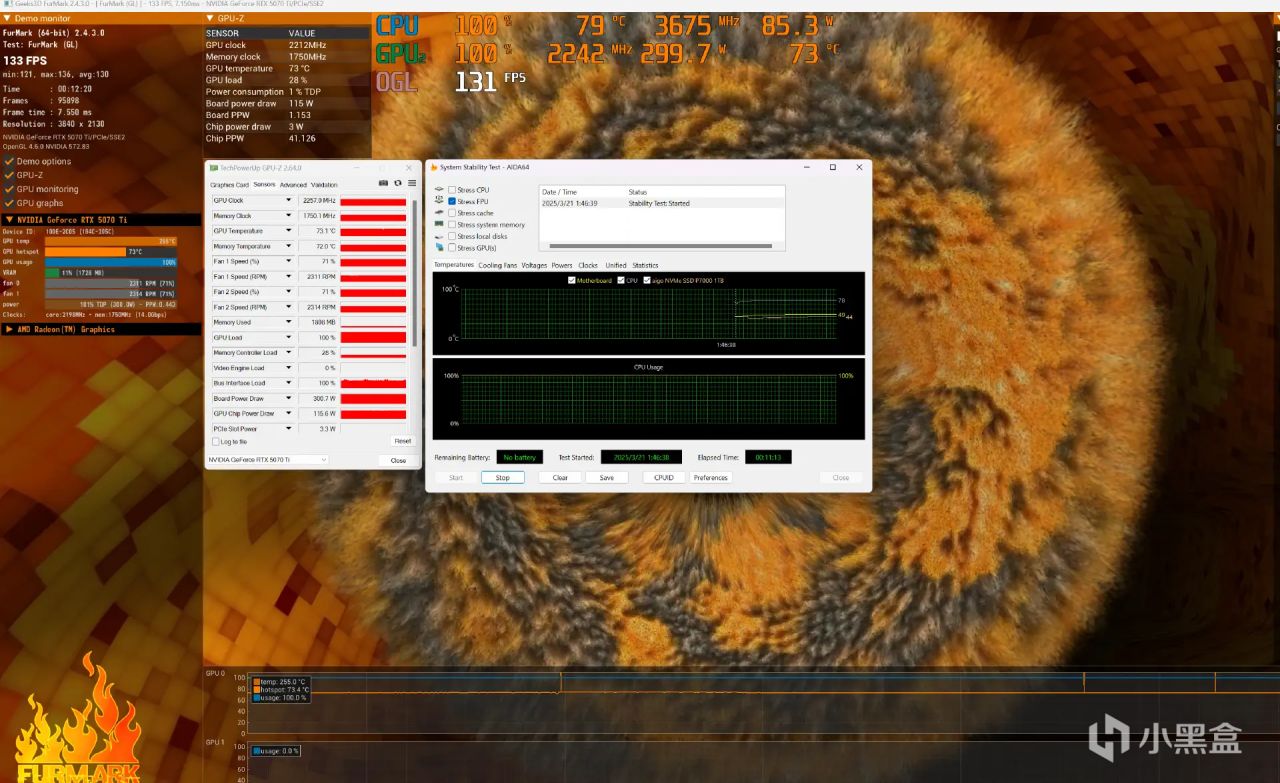Image resolution: width=1280 pixels, height=783 pixels.
Task: Click the icon beside Stress cache
Action: 439,213
